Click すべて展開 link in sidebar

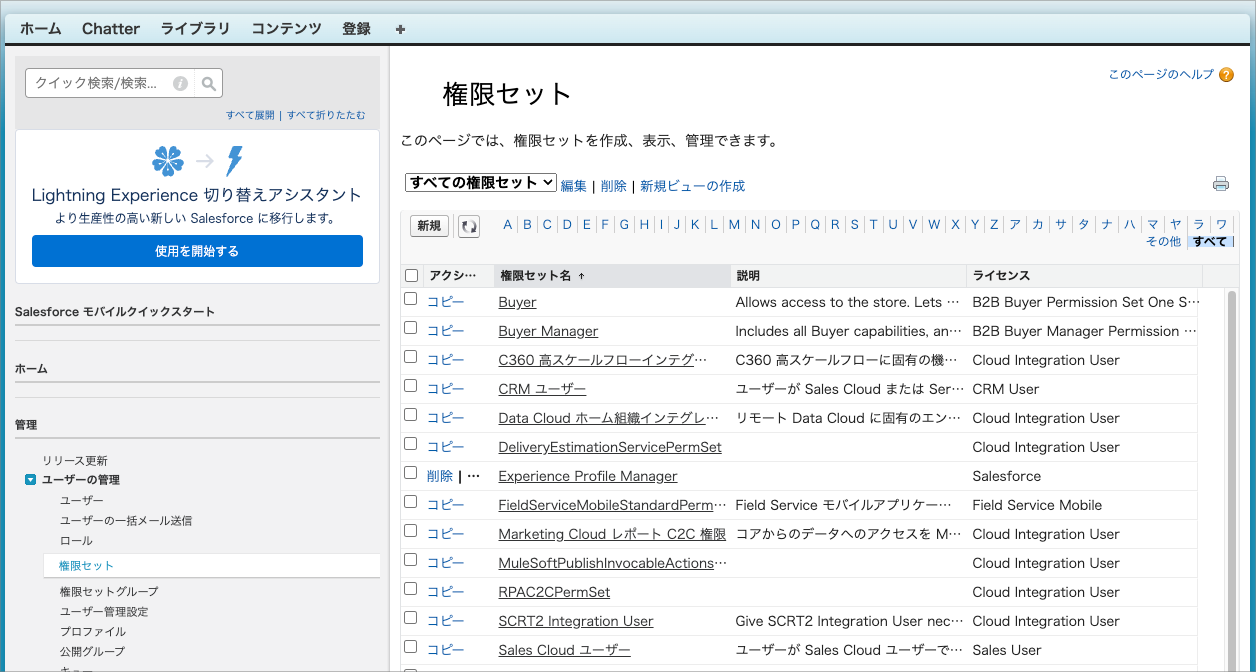click(x=250, y=115)
